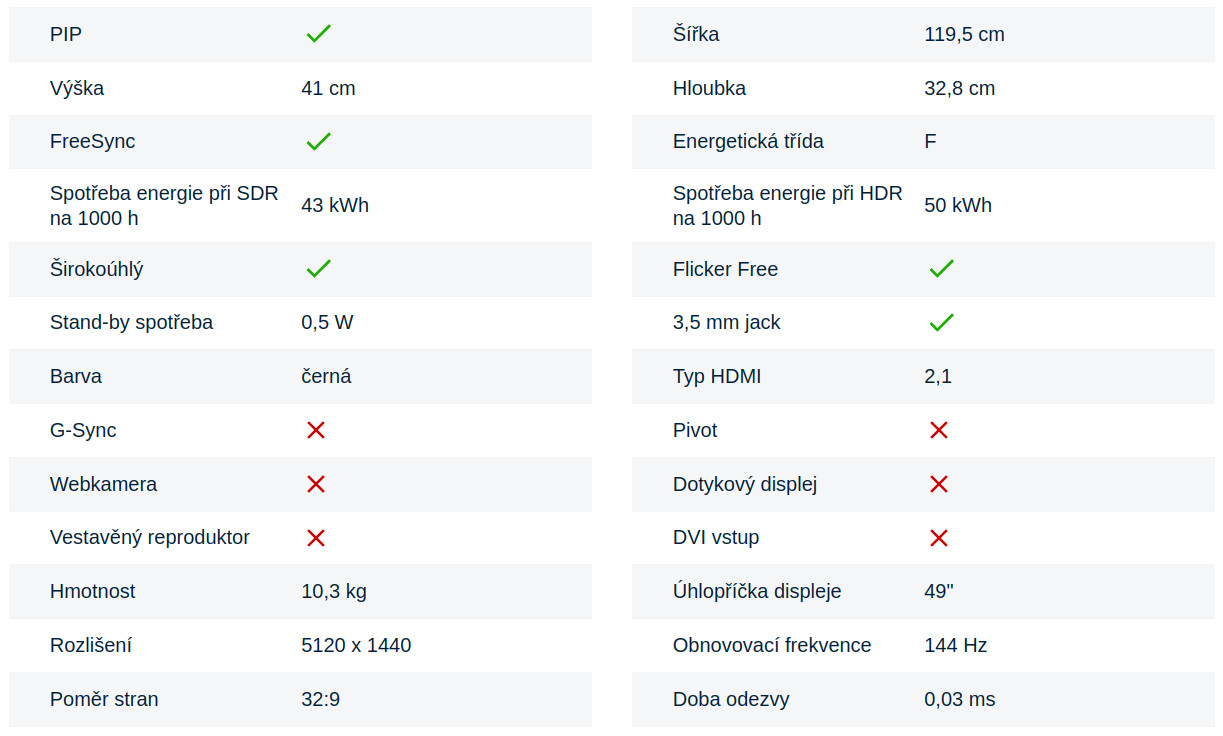Click the Barva value černá
The image size is (1223, 736).
tap(326, 377)
